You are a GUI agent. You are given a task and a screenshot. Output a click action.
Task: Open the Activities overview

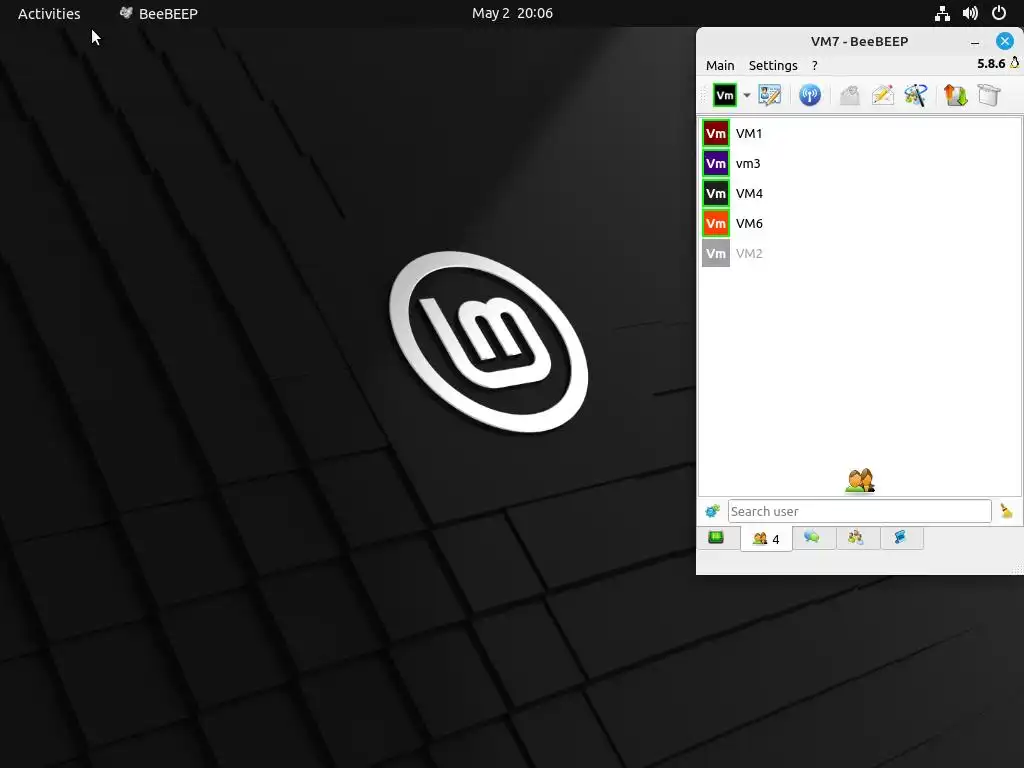[x=49, y=14]
